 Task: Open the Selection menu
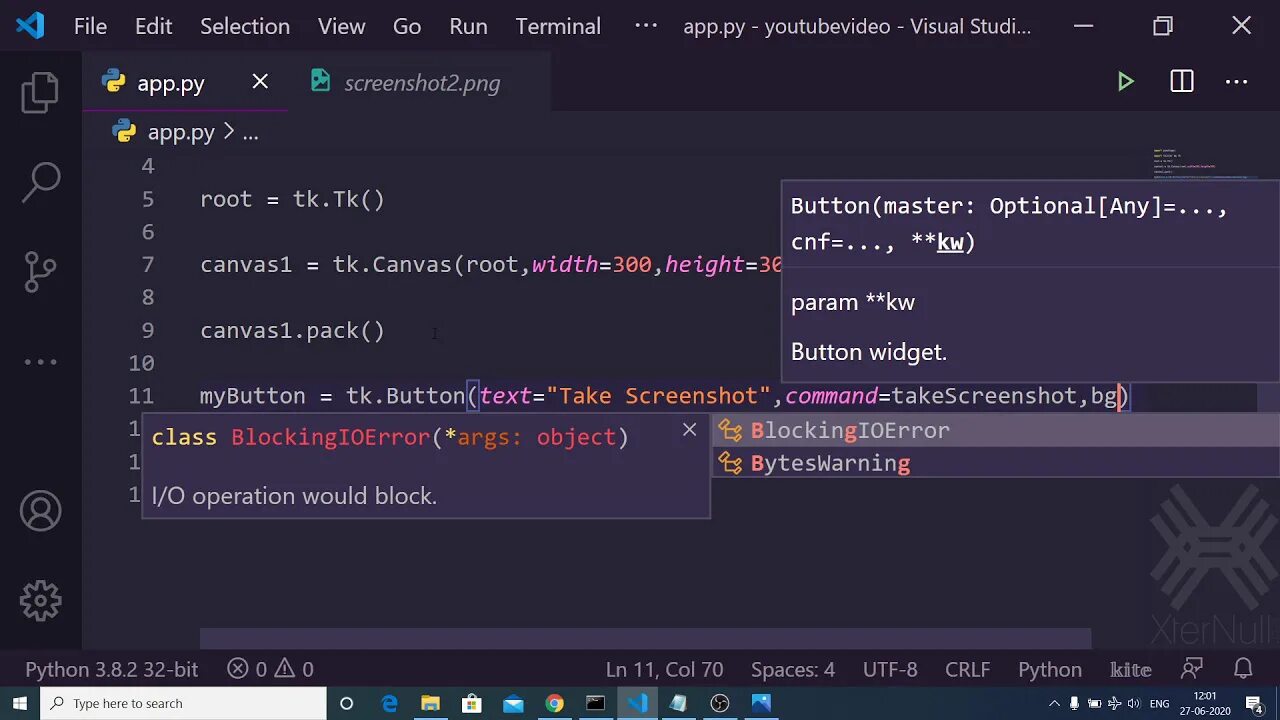[x=245, y=26]
